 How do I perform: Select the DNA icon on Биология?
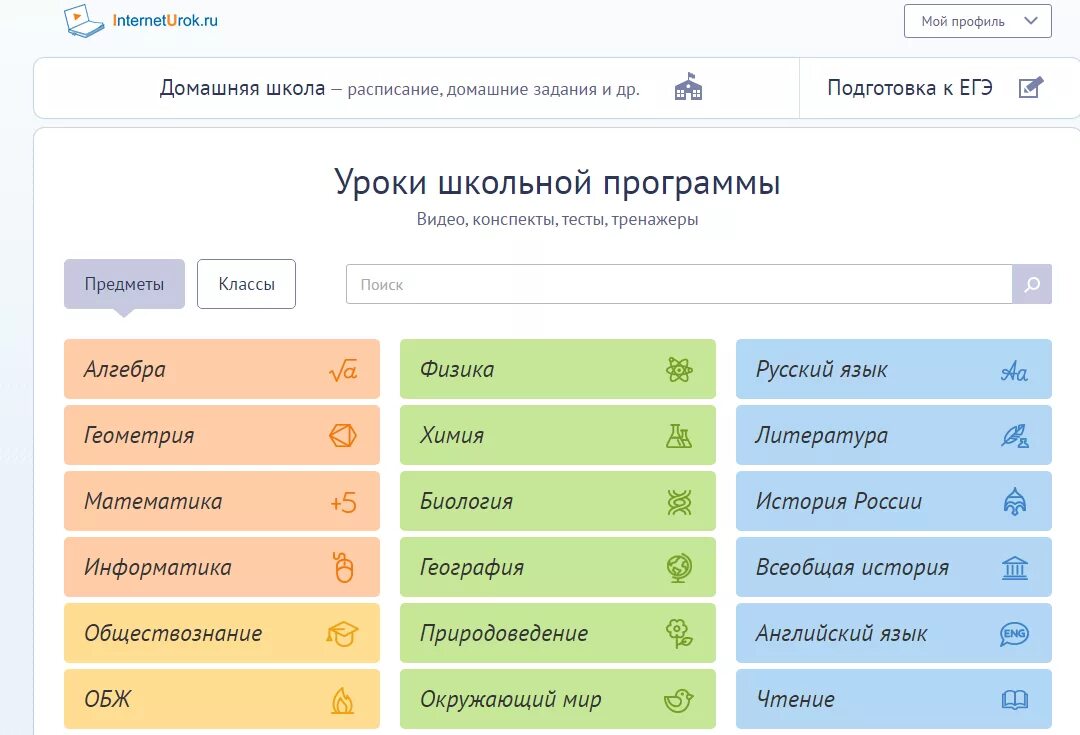tap(680, 501)
